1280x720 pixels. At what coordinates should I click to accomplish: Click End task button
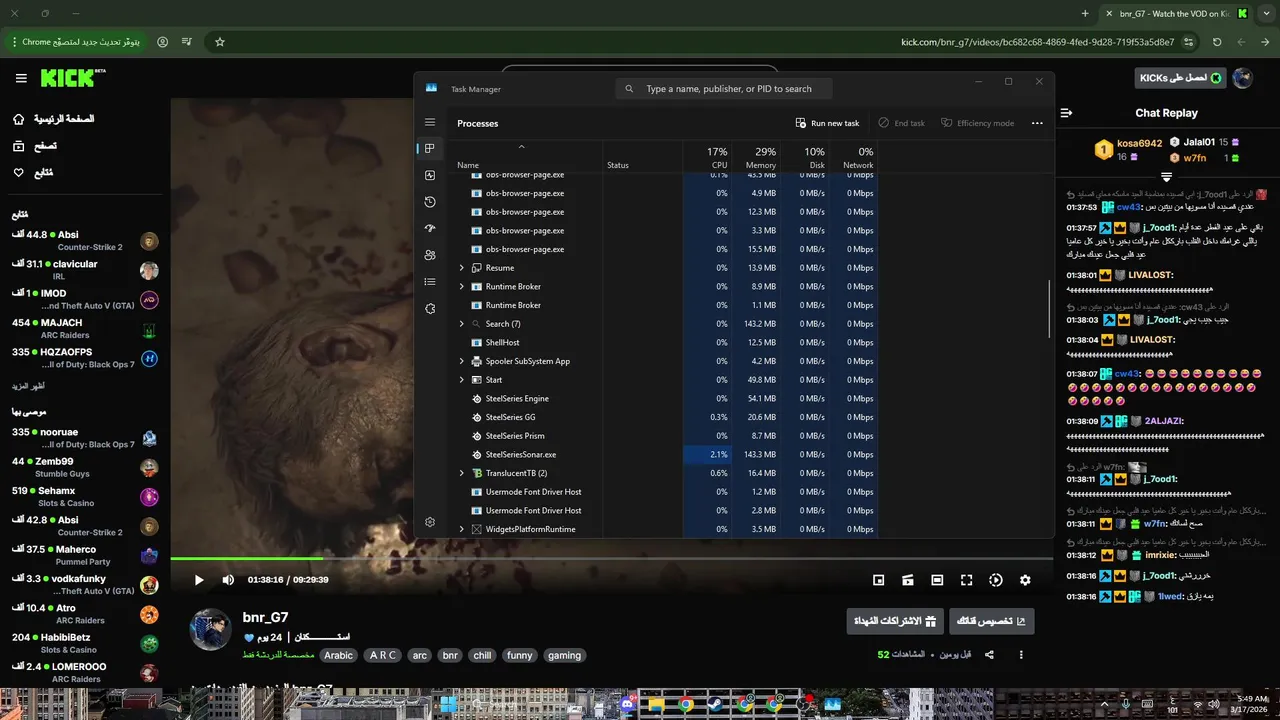902,123
